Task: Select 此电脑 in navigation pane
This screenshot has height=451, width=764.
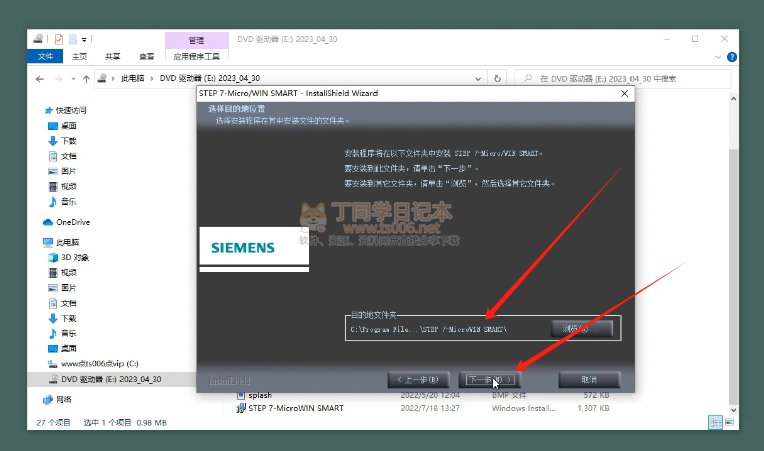Action: [x=61, y=242]
